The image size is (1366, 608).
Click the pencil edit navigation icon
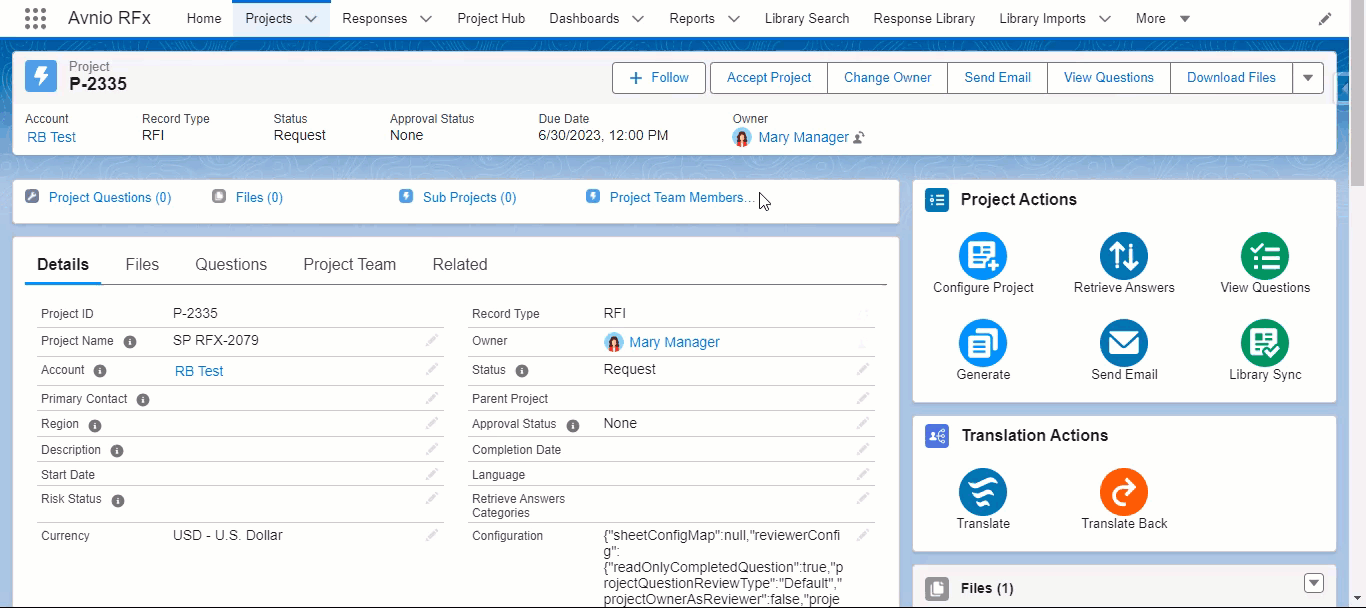(x=1325, y=19)
